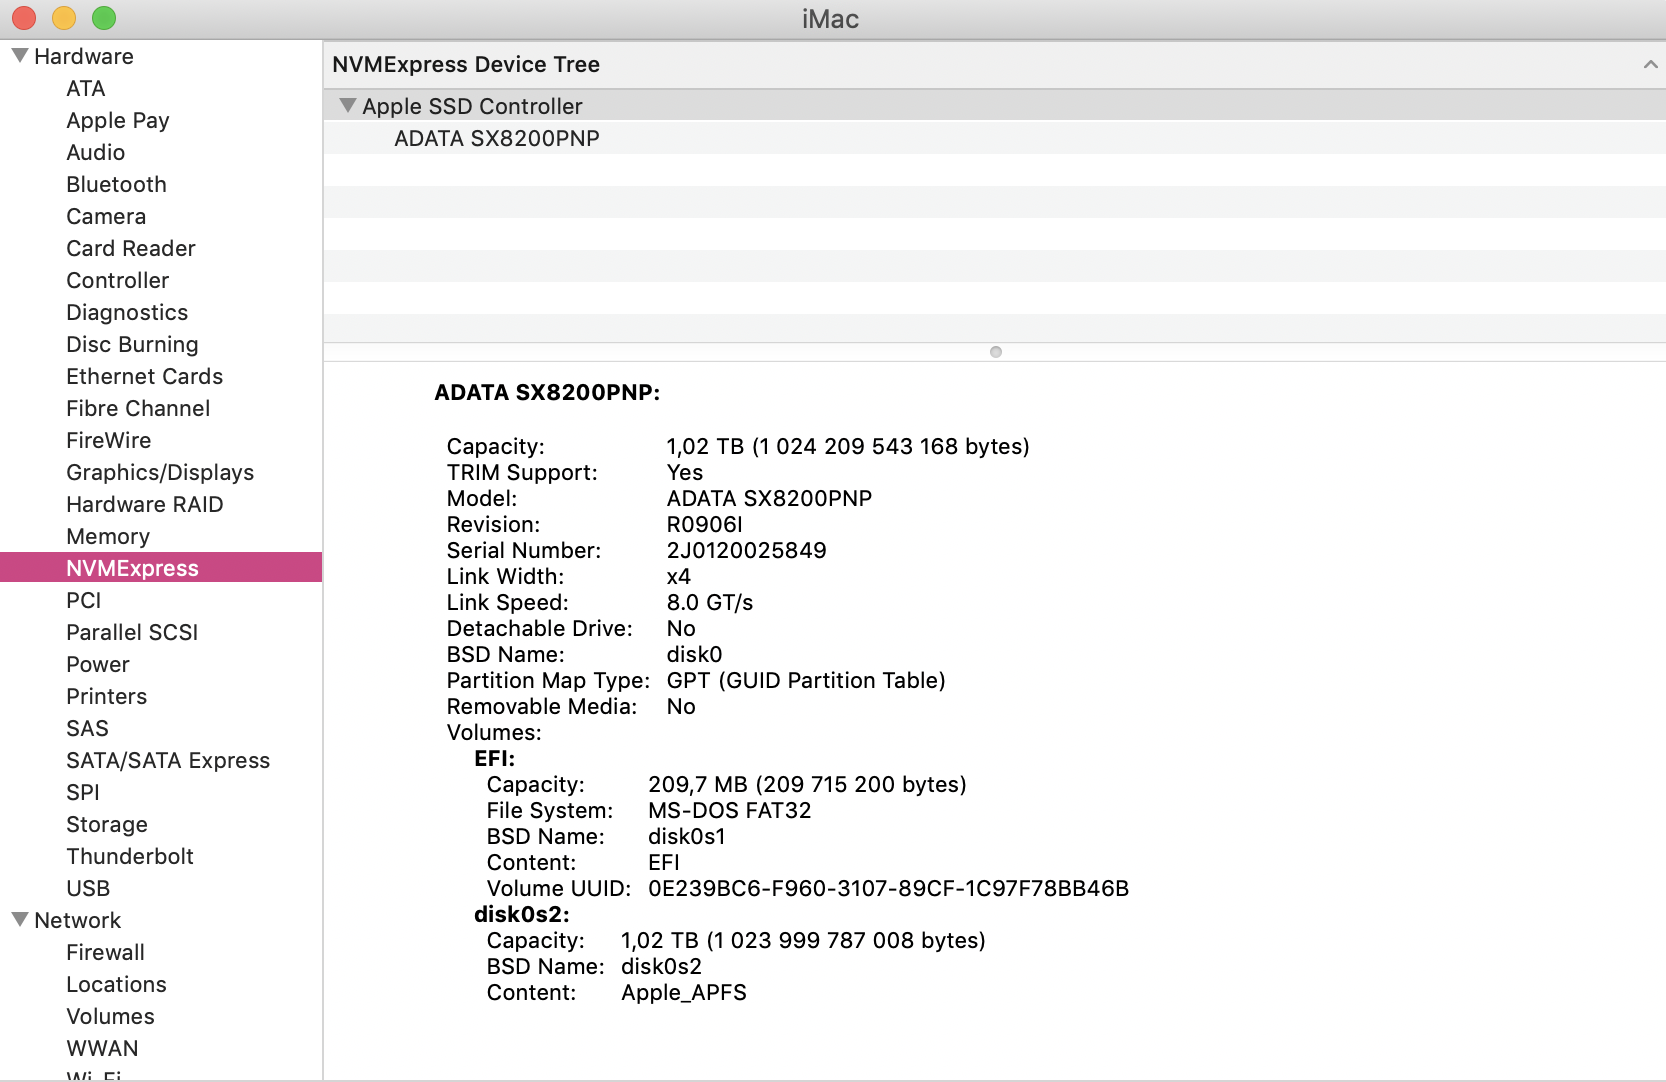Open the FireWire entry
The width and height of the screenshot is (1666, 1082).
109,440
